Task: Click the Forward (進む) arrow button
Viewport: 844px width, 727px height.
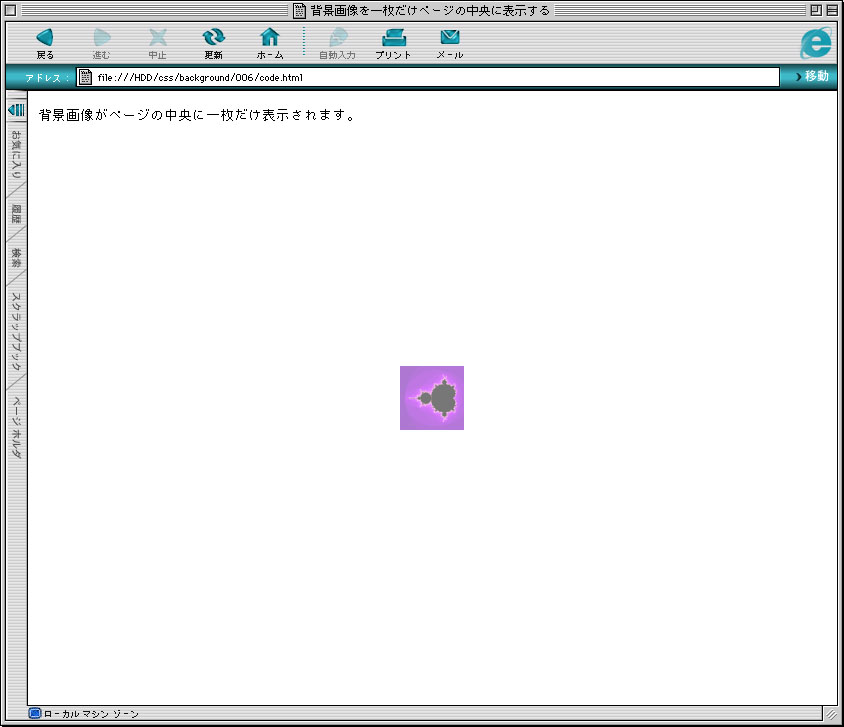Action: point(102,39)
